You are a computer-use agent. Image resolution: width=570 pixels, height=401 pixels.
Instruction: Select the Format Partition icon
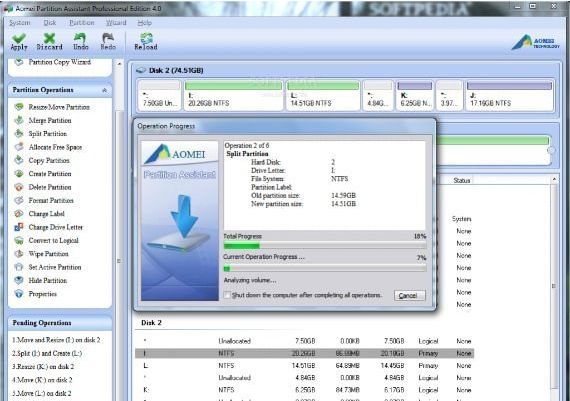19,200
